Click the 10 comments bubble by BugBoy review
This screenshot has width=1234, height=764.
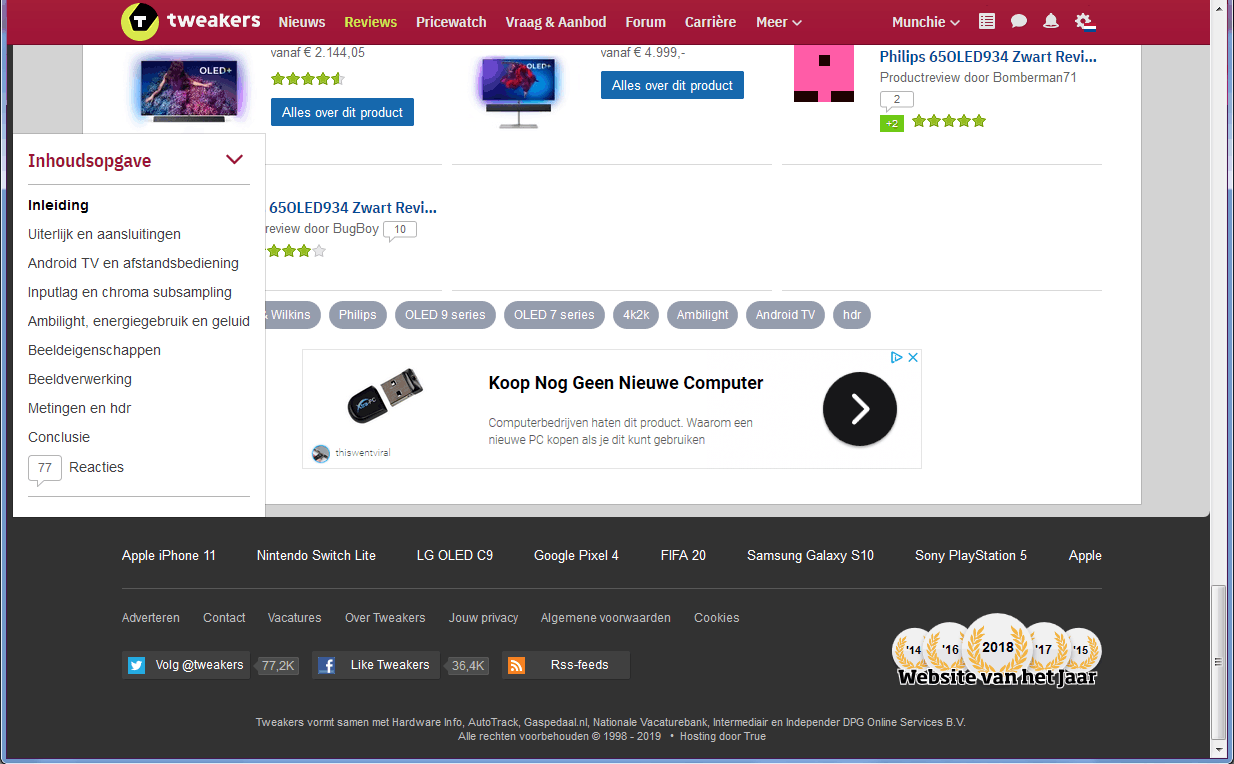(400, 230)
